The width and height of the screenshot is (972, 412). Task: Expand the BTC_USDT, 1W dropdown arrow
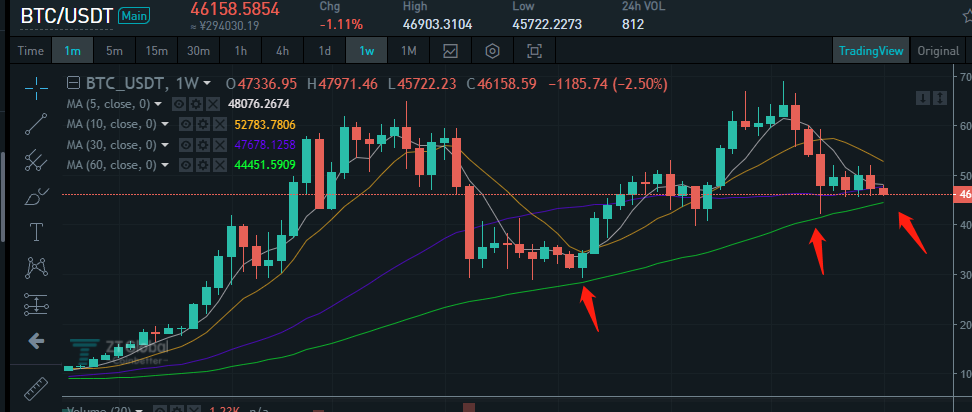(x=207, y=83)
